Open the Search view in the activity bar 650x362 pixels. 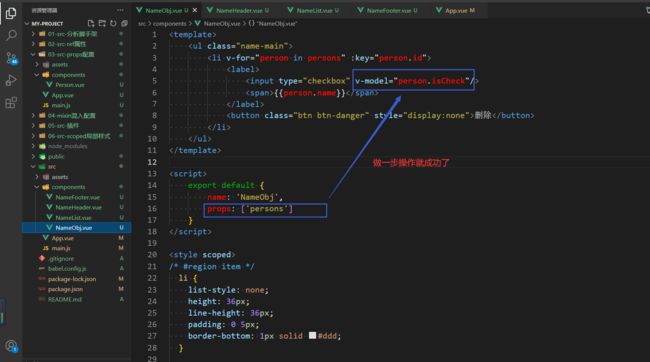(11, 35)
